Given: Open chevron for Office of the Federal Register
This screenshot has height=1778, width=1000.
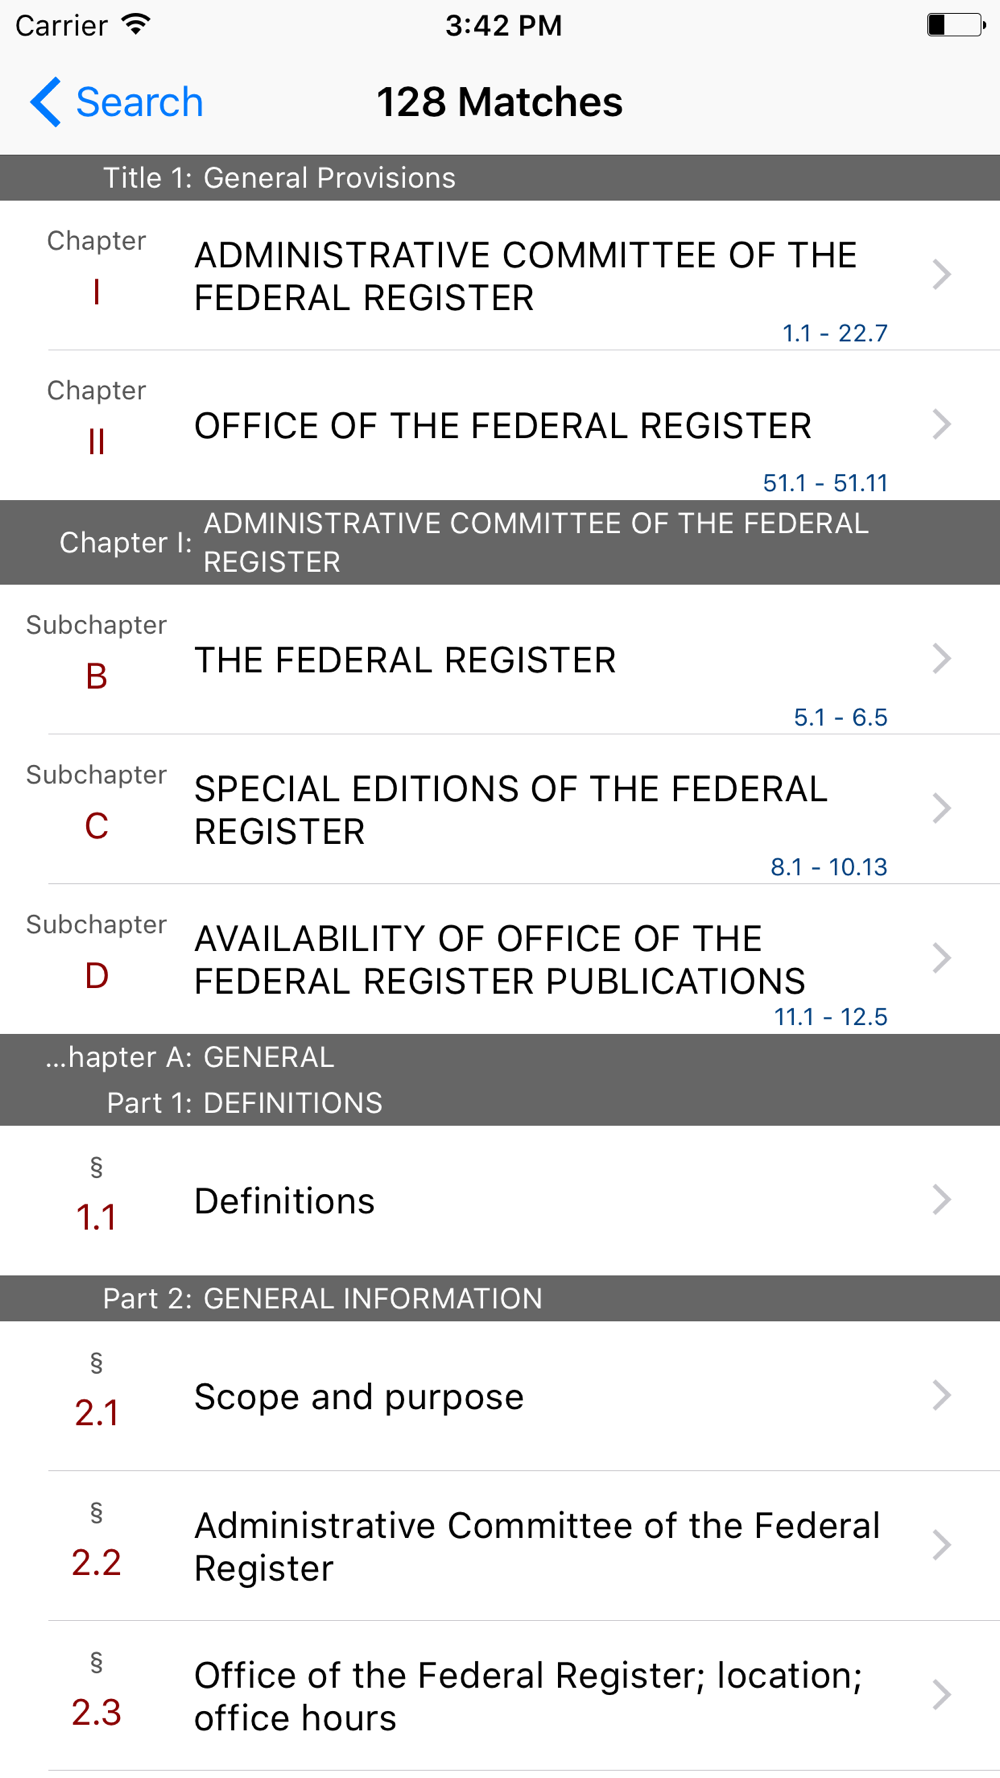Looking at the screenshot, I should pyautogui.click(x=941, y=424).
